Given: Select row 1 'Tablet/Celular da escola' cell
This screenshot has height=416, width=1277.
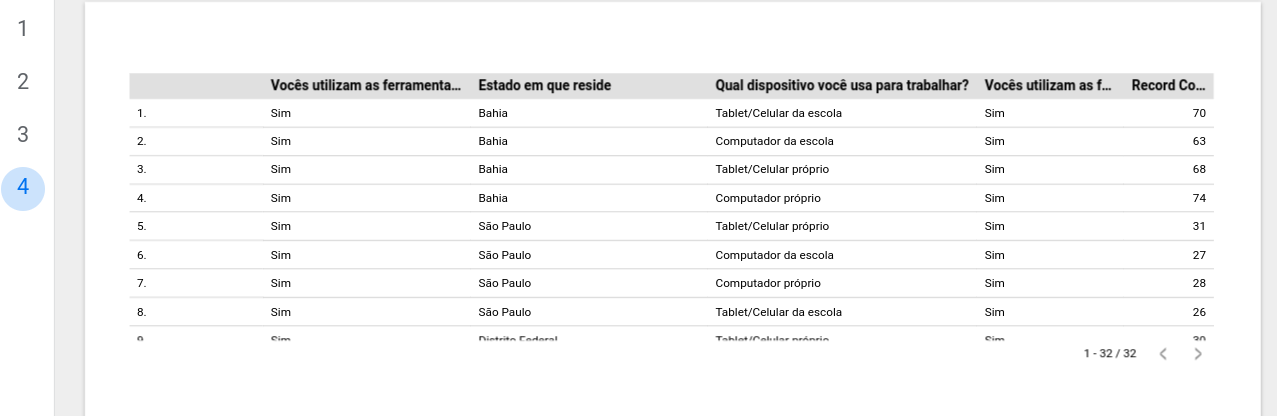Looking at the screenshot, I should [778, 113].
